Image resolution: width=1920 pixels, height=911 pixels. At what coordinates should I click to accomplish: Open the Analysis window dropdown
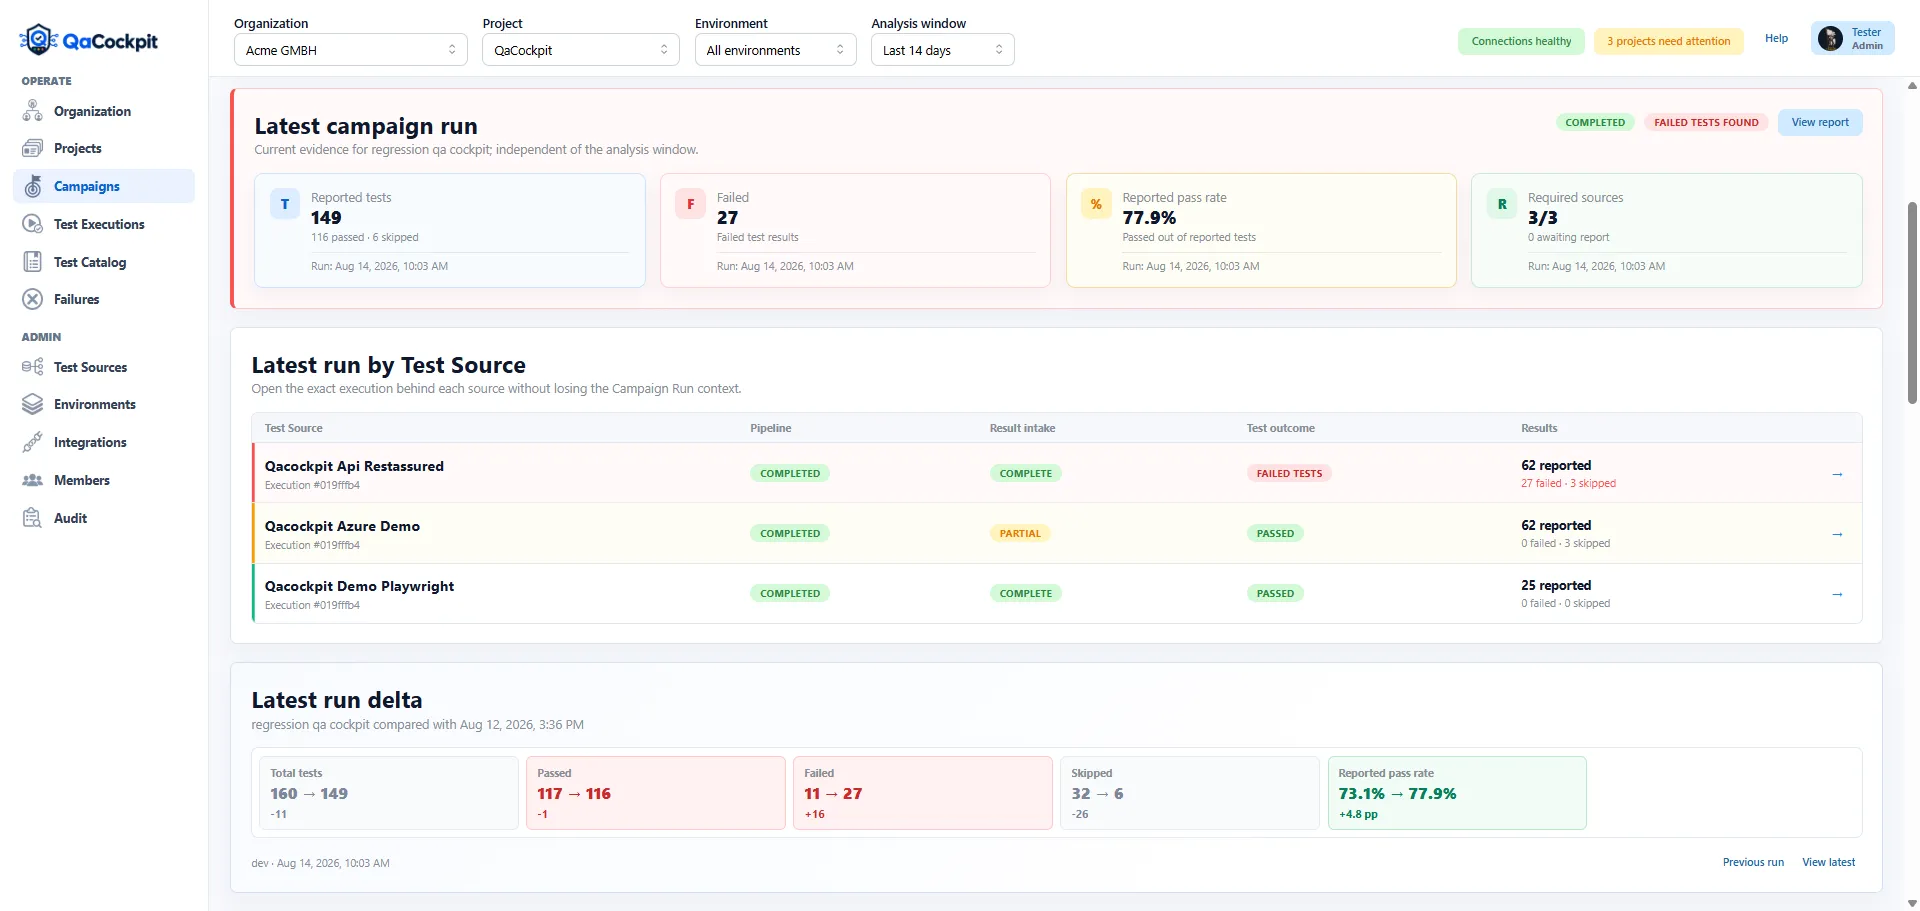(x=943, y=50)
